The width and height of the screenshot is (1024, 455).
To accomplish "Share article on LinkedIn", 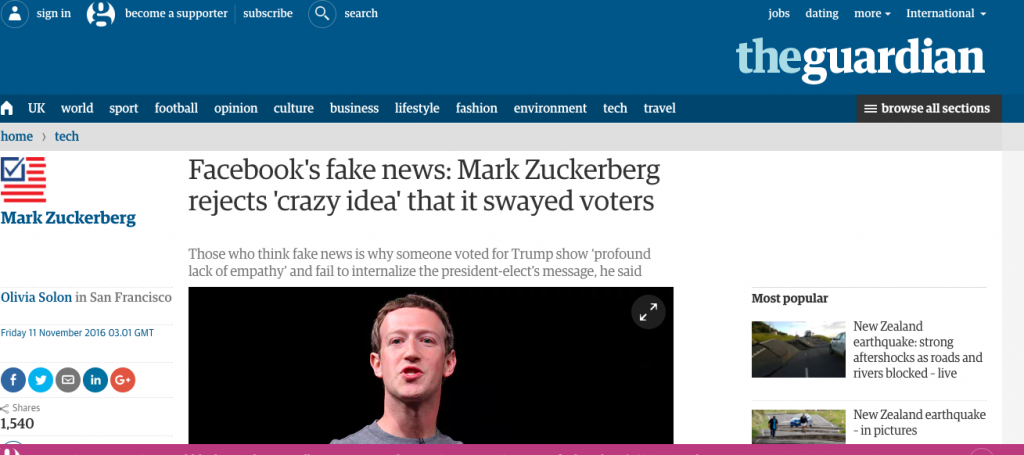I will tap(95, 379).
